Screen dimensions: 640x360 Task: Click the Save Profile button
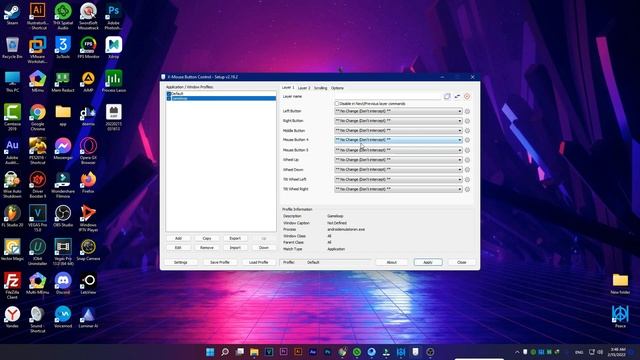[220, 262]
